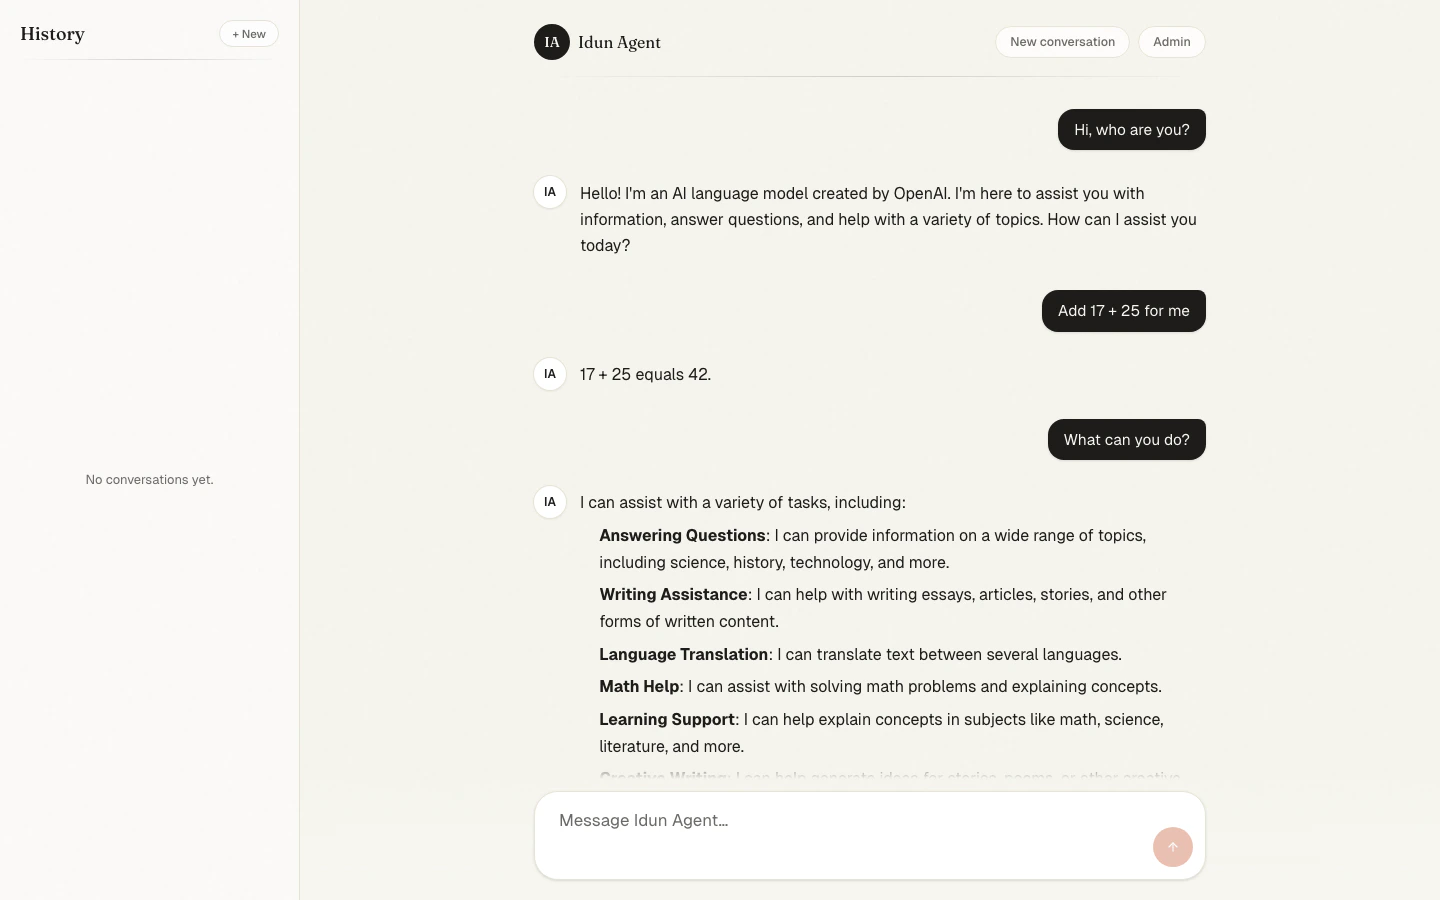Click the Language Translation list entry
Screen dimensions: 1440x900
861,654
